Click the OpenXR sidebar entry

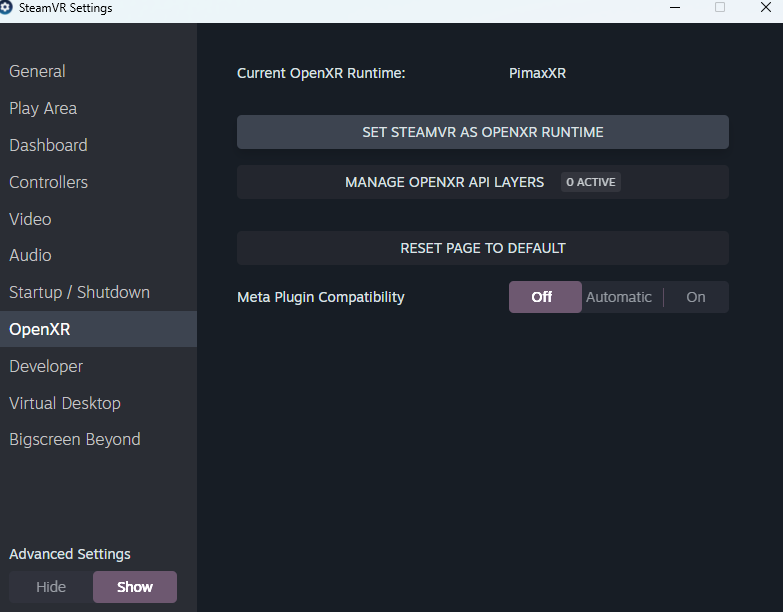98,329
